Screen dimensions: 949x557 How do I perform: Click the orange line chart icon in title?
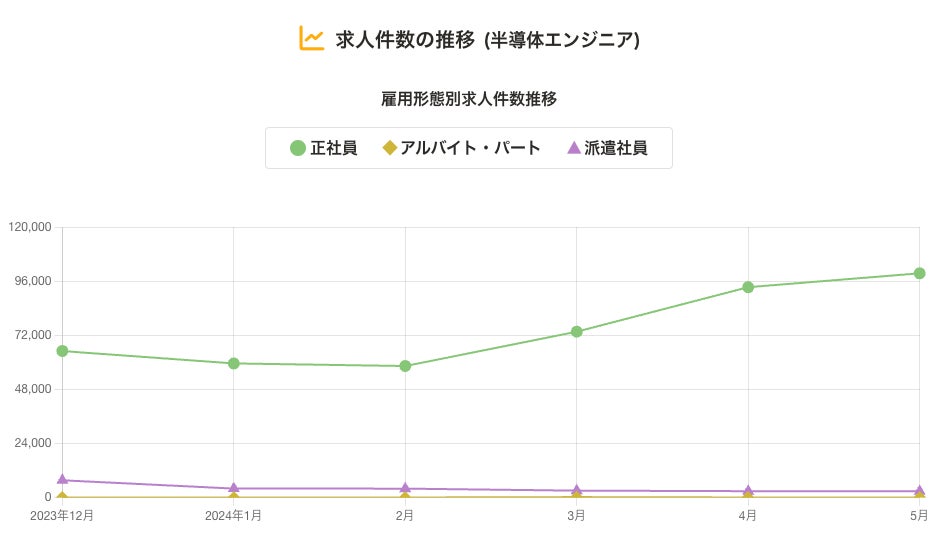tap(311, 39)
